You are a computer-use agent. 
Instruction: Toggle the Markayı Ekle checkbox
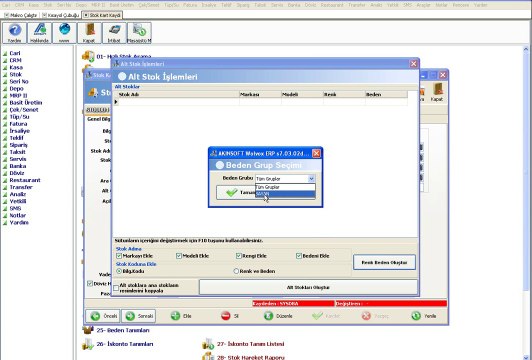click(x=119, y=256)
